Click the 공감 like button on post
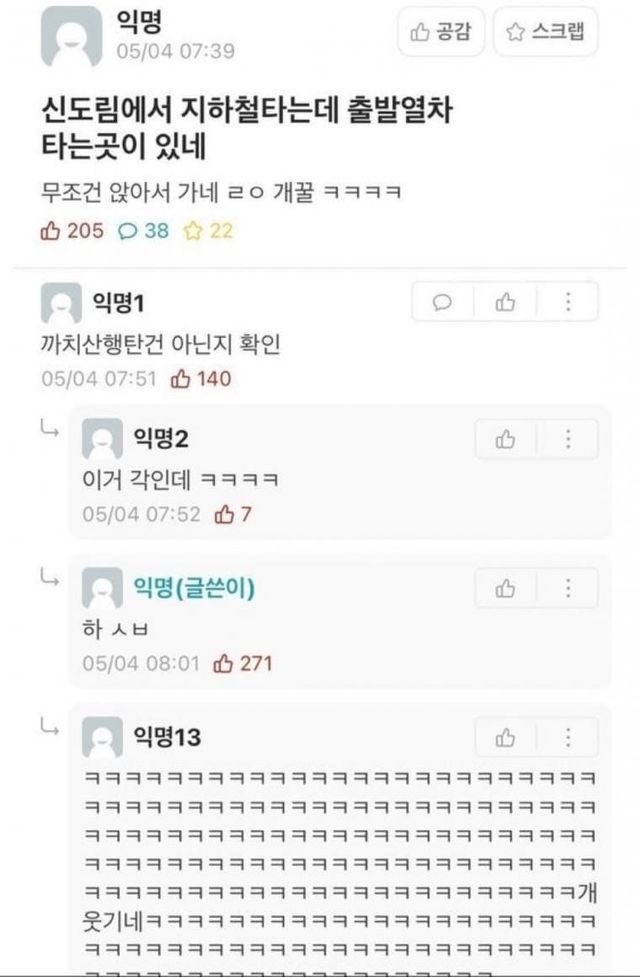 tap(440, 33)
